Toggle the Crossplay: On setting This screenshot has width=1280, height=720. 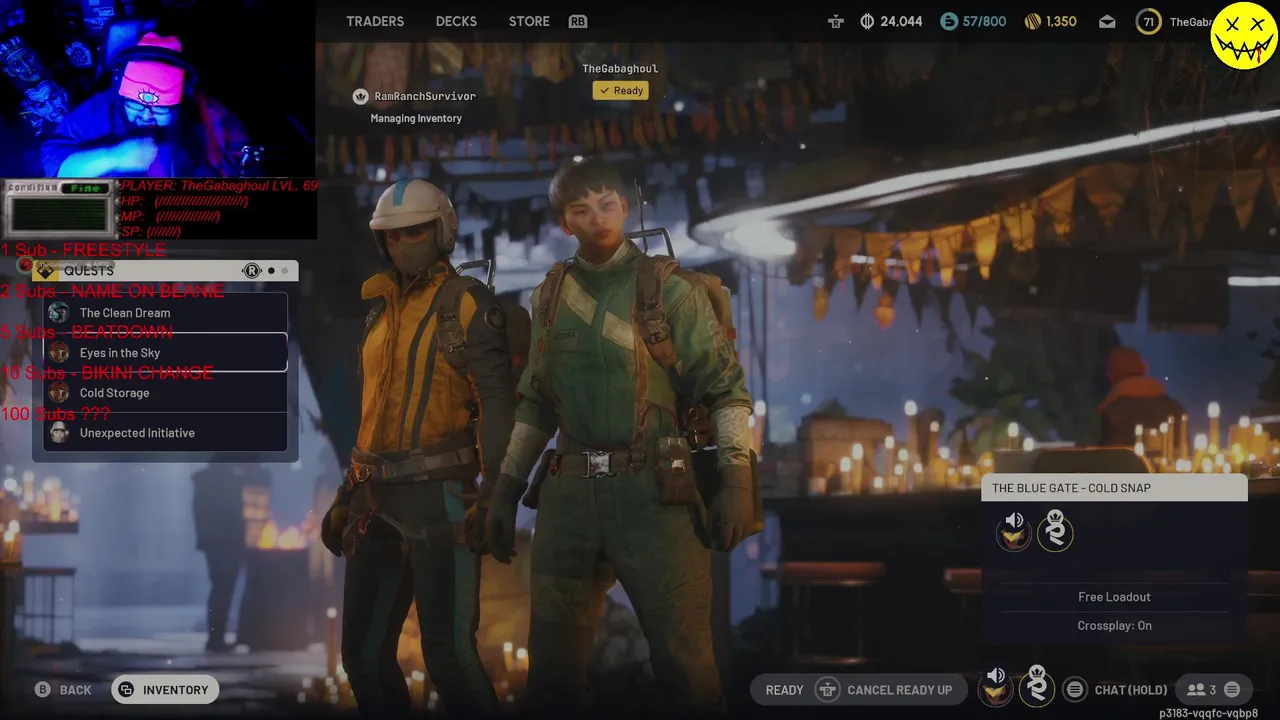[1114, 626]
